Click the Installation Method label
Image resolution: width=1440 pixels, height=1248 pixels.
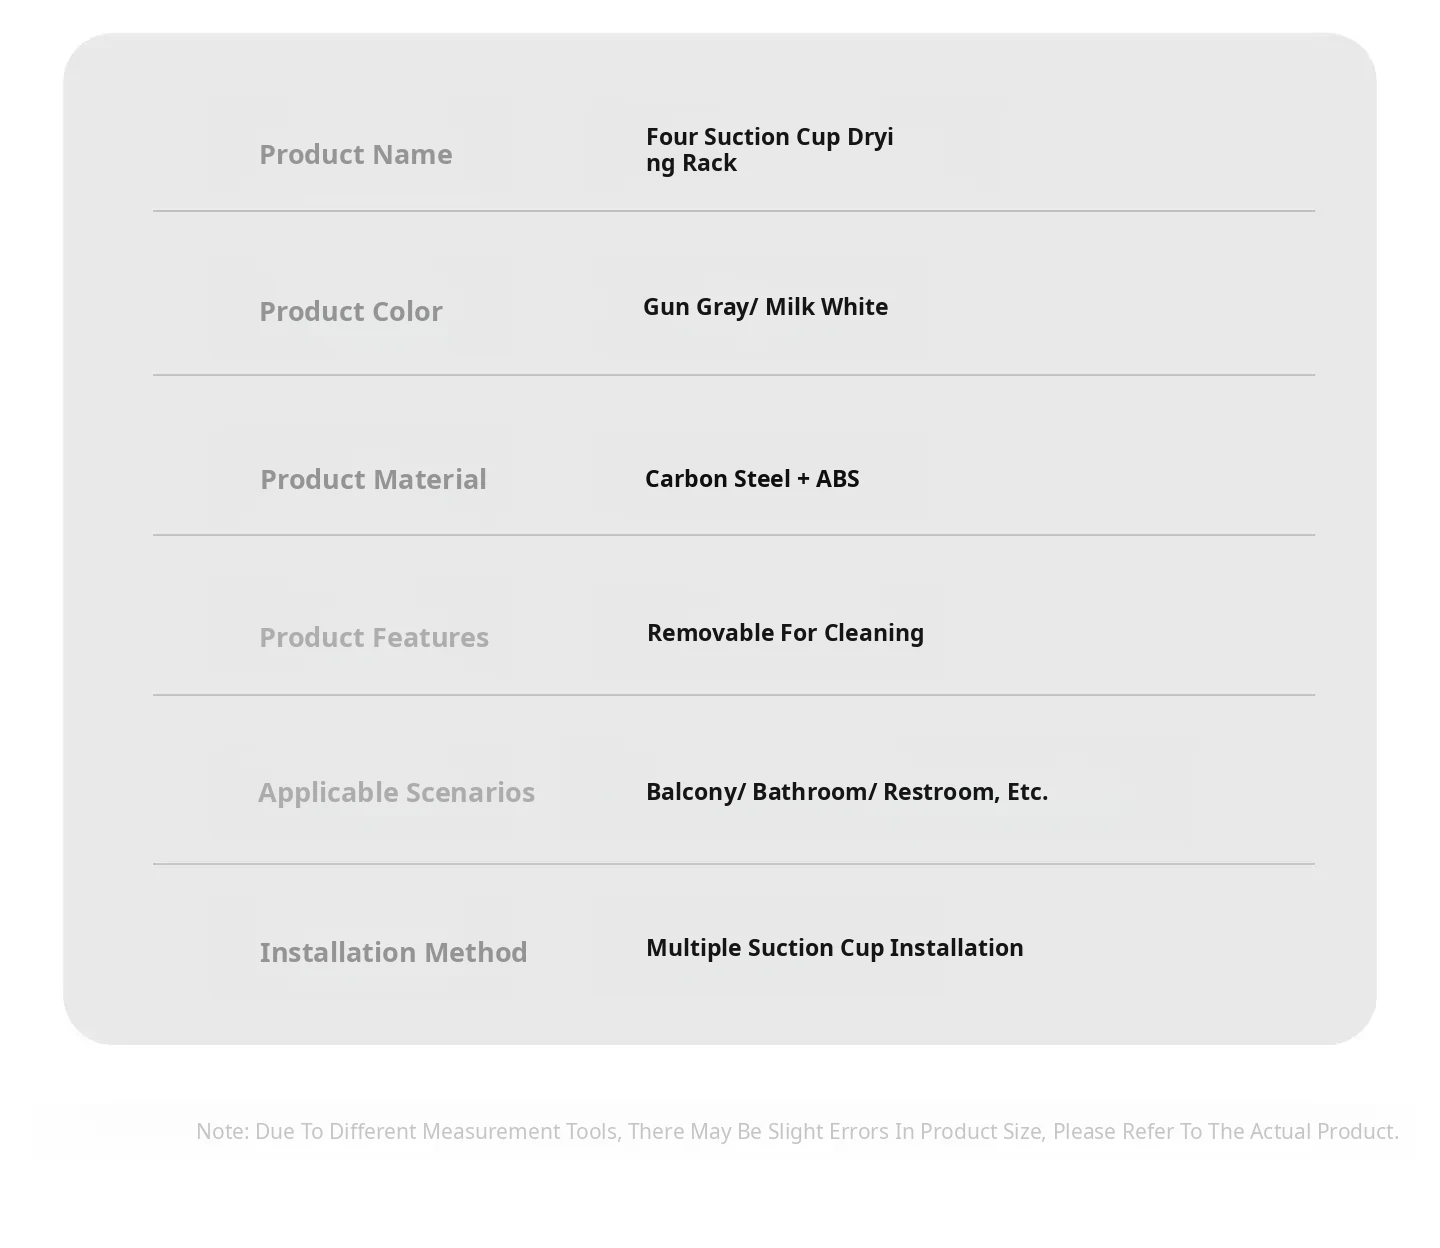(x=393, y=952)
